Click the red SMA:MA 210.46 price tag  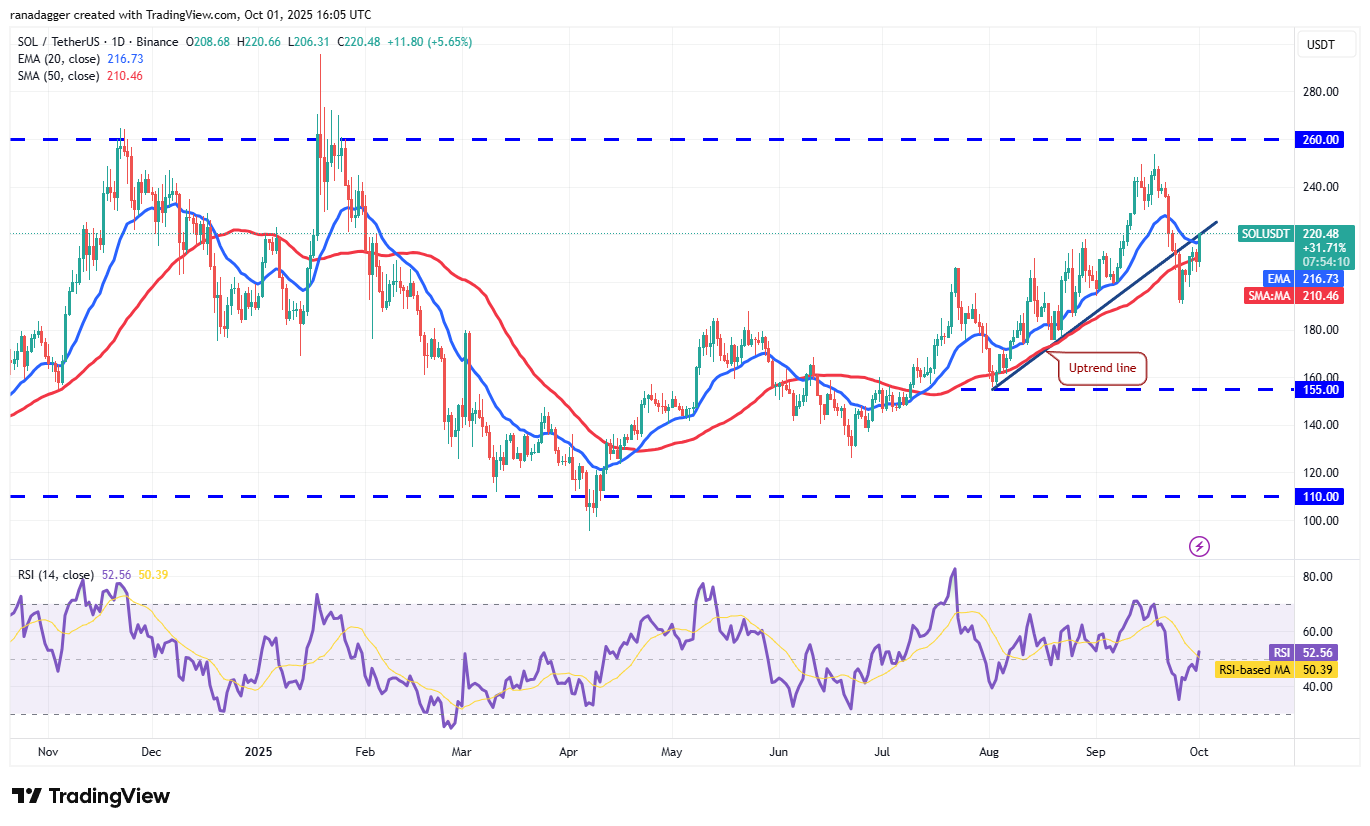click(x=1319, y=295)
